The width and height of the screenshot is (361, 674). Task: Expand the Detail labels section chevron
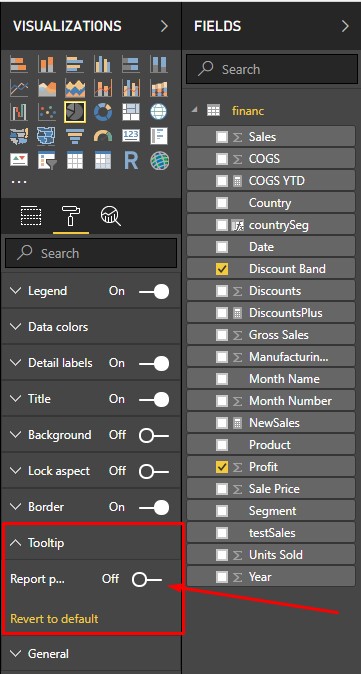click(15, 363)
